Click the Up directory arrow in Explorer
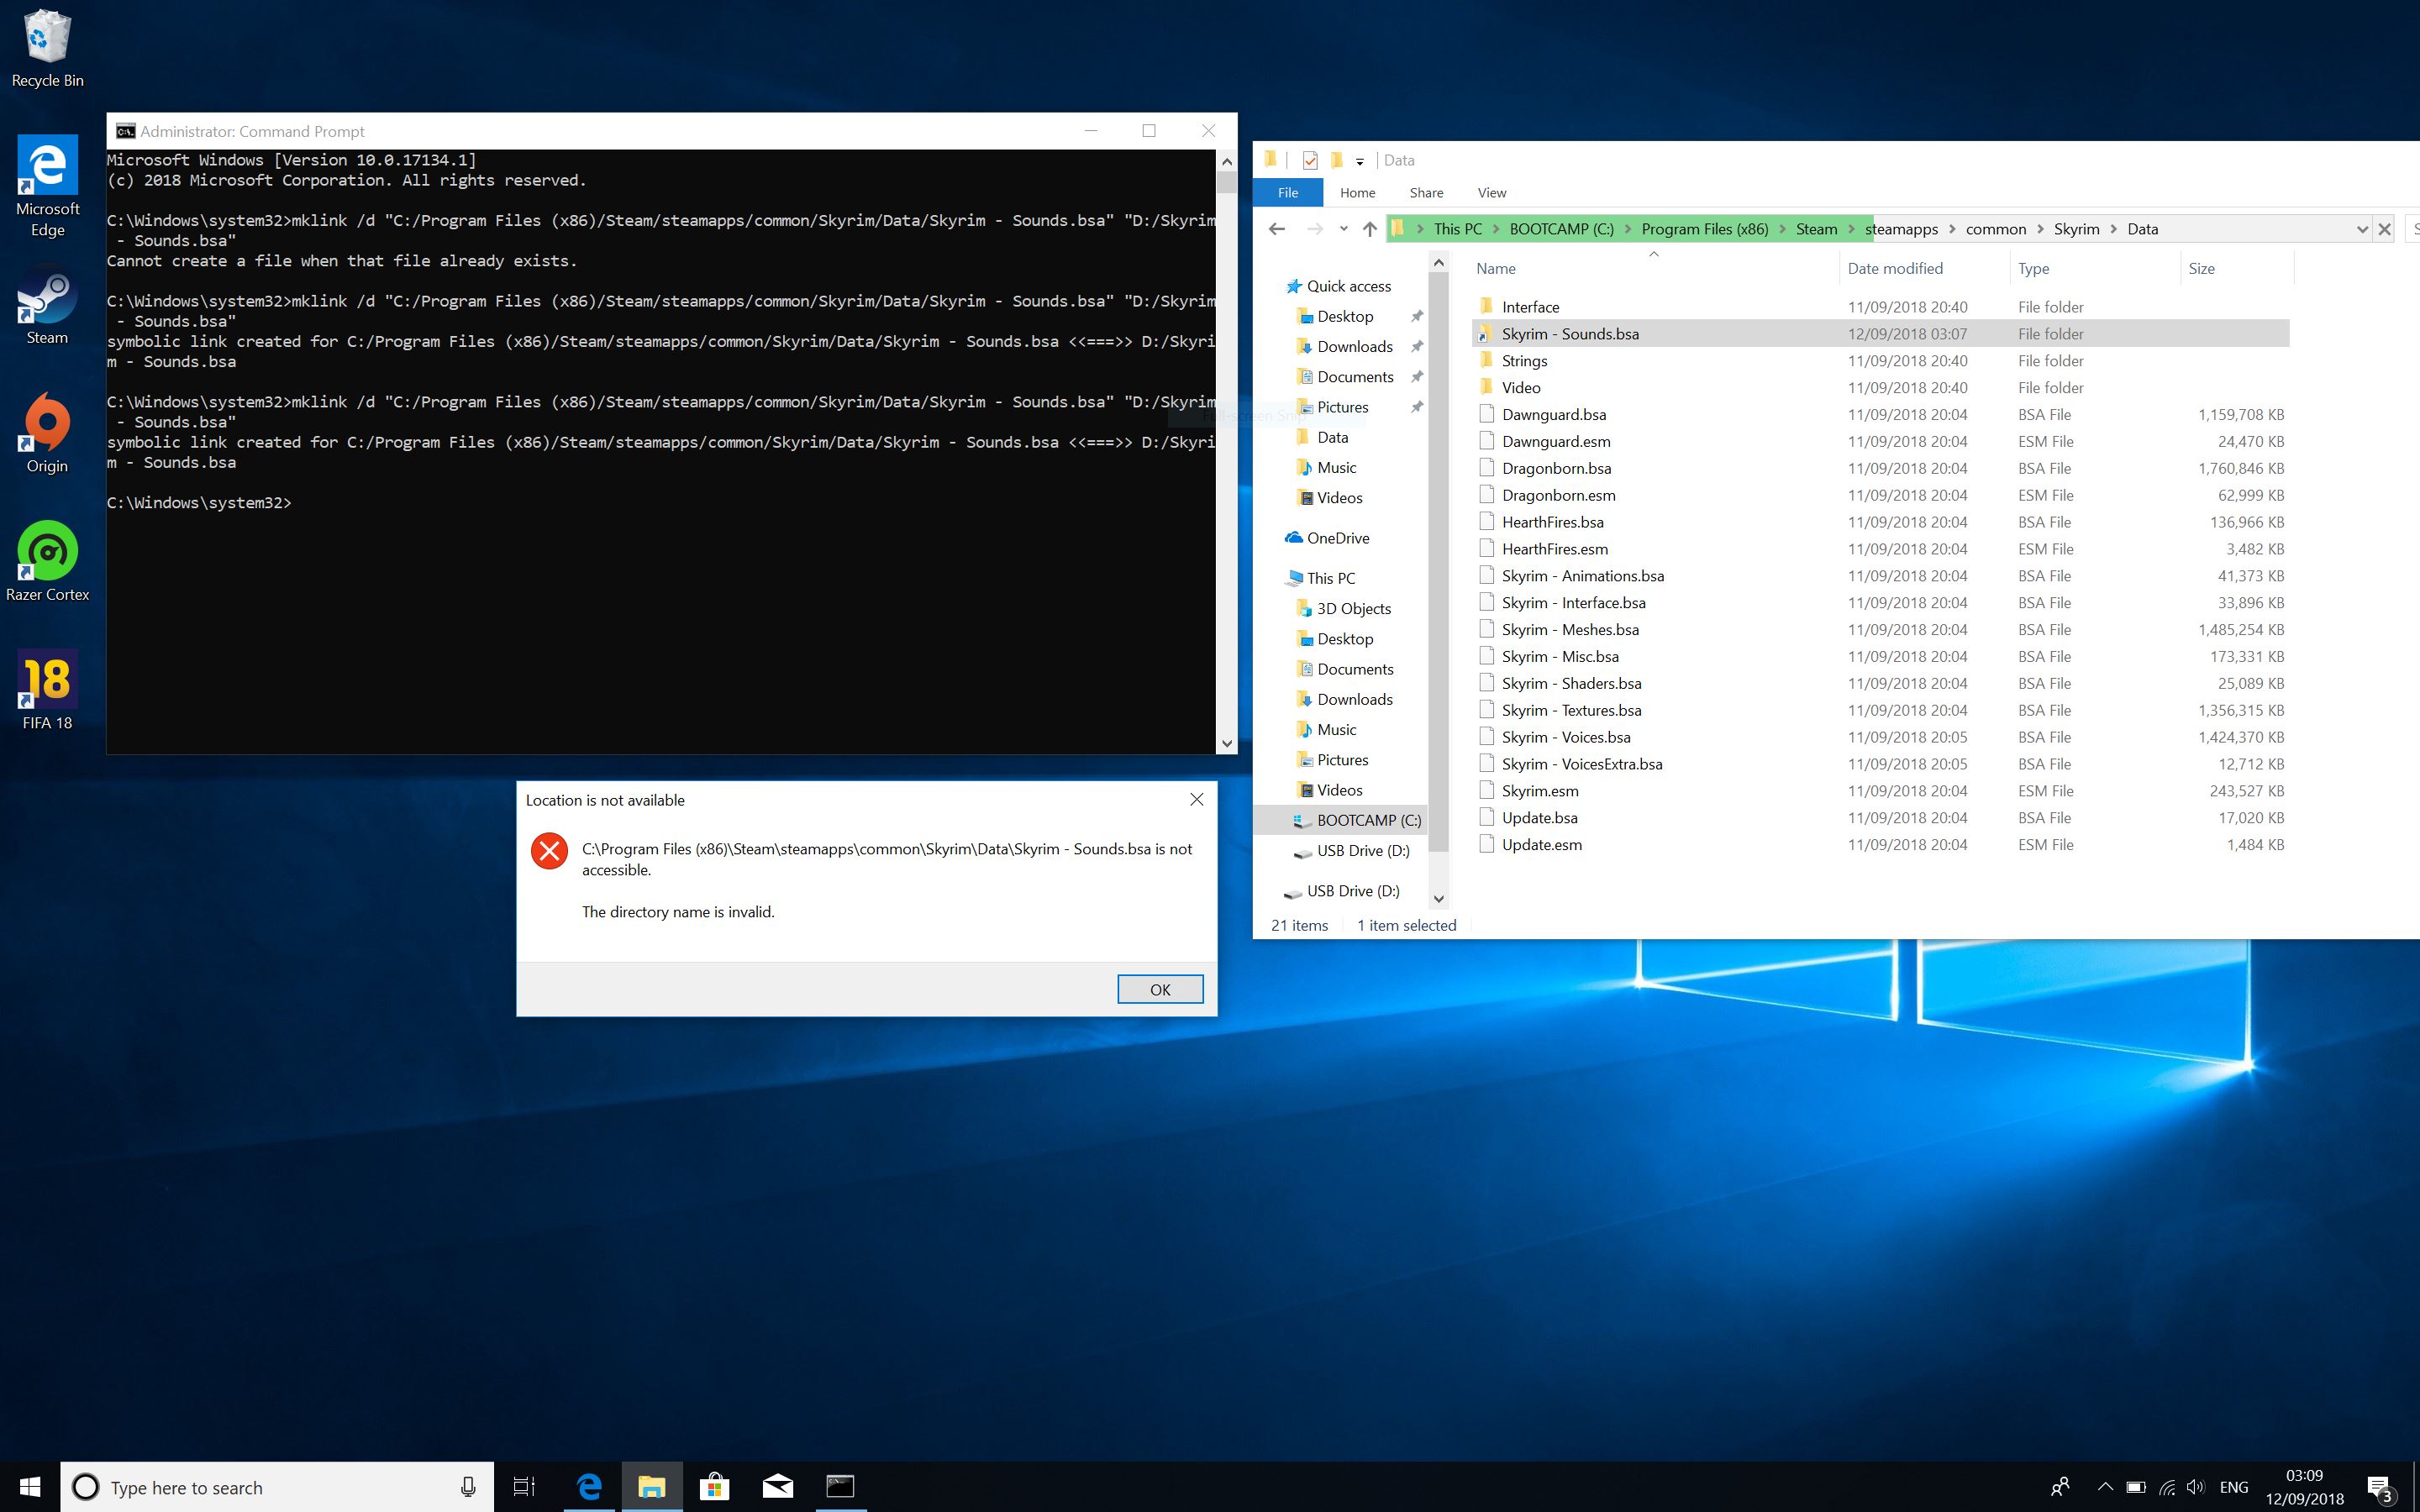The height and width of the screenshot is (1512, 2420). [1369, 229]
